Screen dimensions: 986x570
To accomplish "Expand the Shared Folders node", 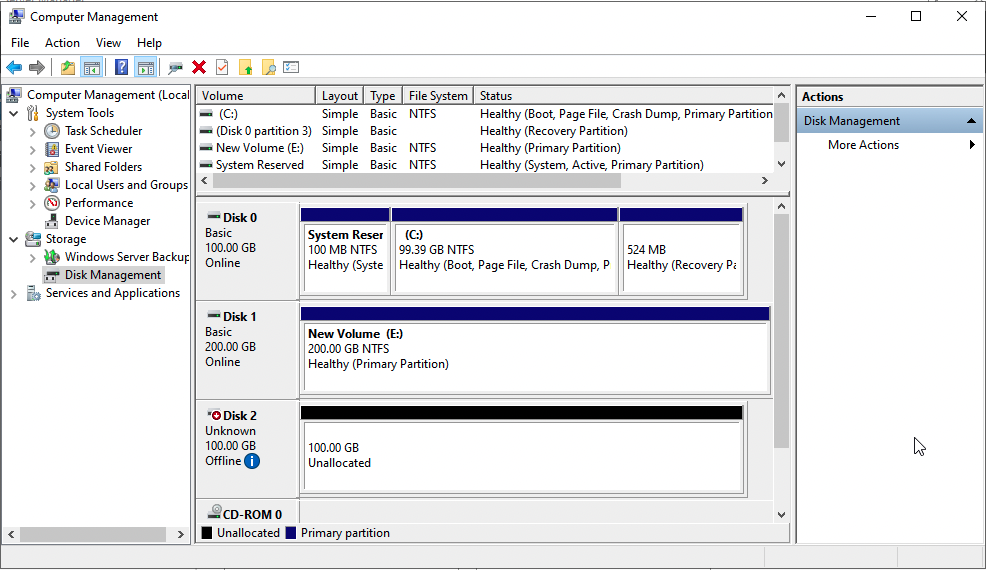I will click(33, 167).
